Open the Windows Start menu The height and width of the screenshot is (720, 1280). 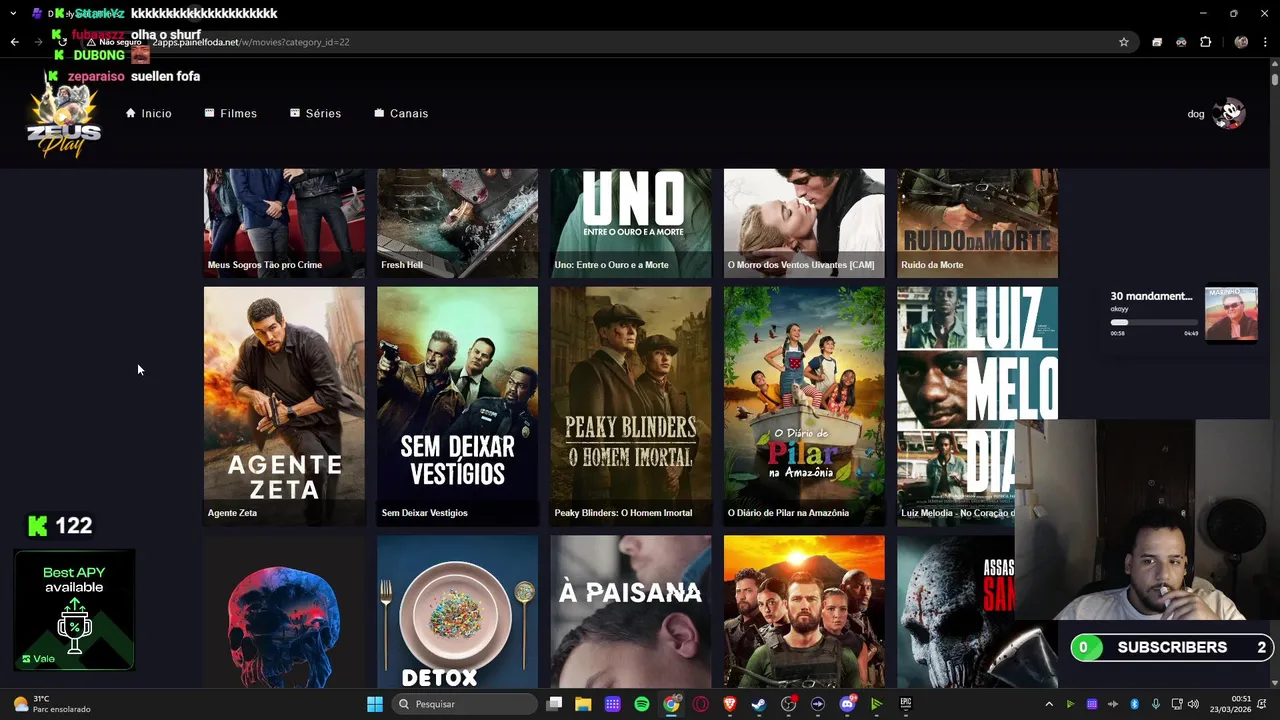pyautogui.click(x=374, y=704)
